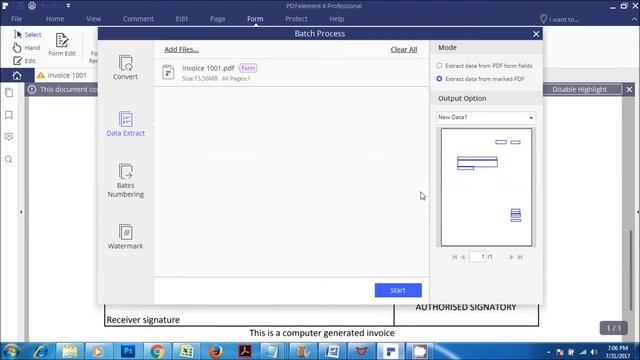The width and height of the screenshot is (640, 360).
Task: Click the system clock in the tray
Action: point(618,352)
